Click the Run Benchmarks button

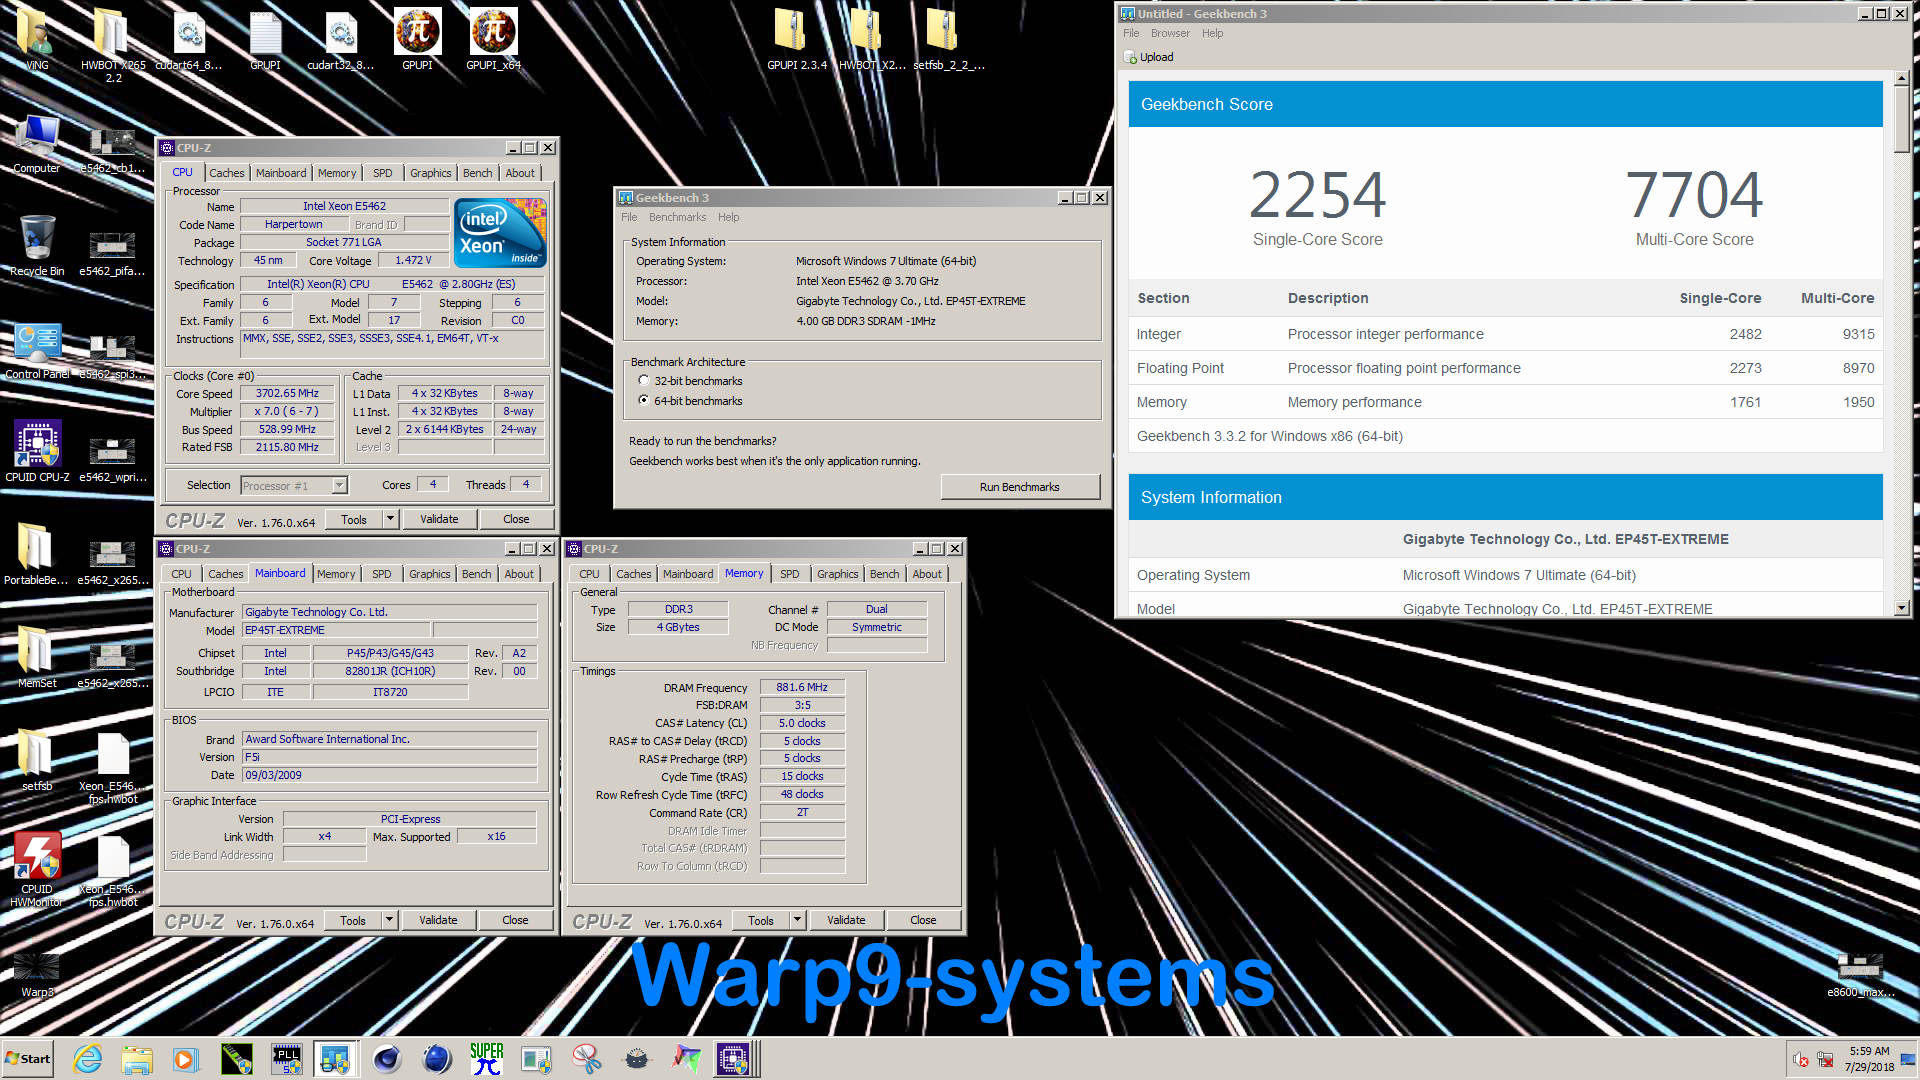1019,487
